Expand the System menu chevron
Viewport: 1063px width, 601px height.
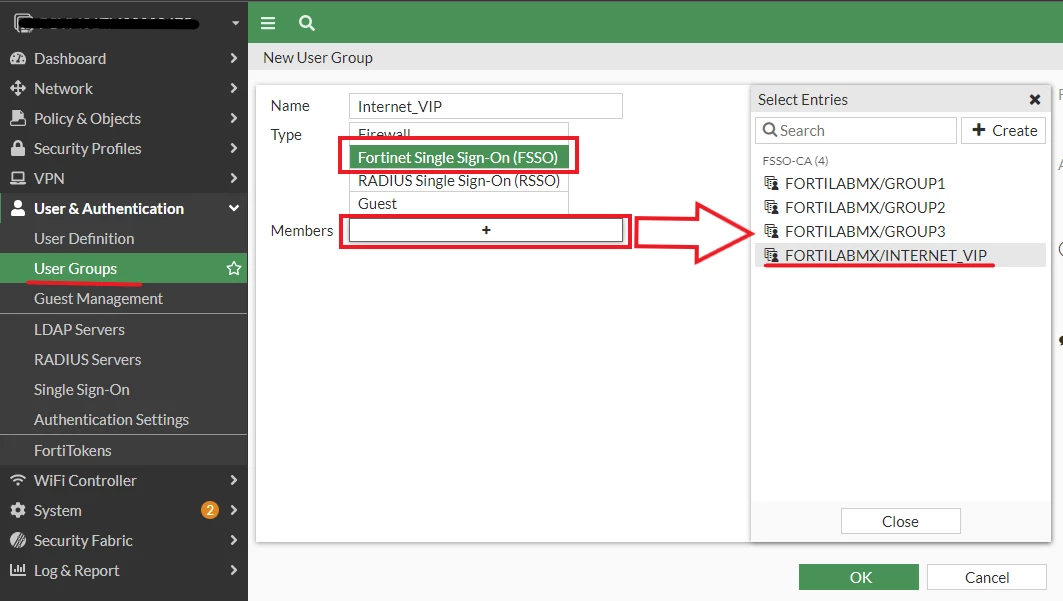[x=234, y=510]
